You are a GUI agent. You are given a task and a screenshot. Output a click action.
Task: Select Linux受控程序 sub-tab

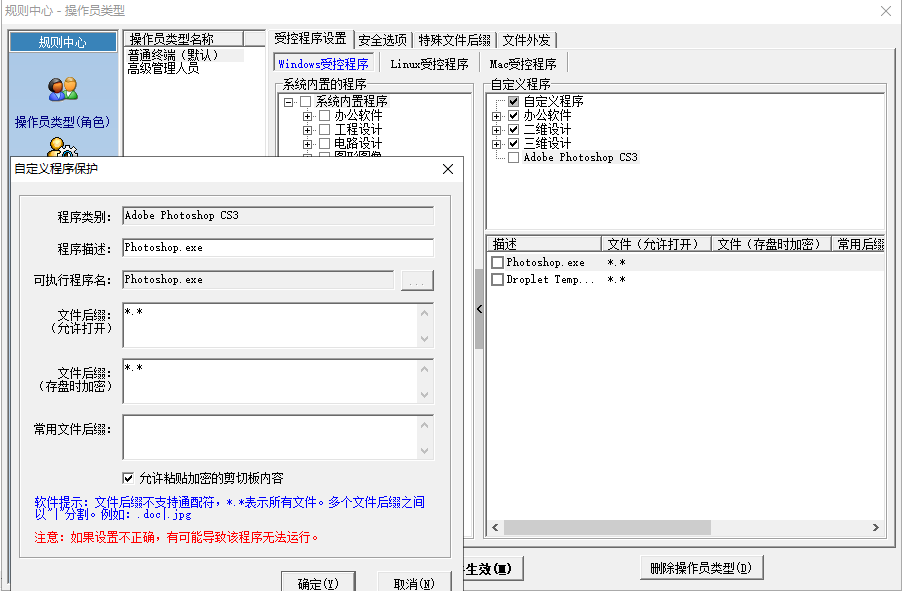point(429,64)
